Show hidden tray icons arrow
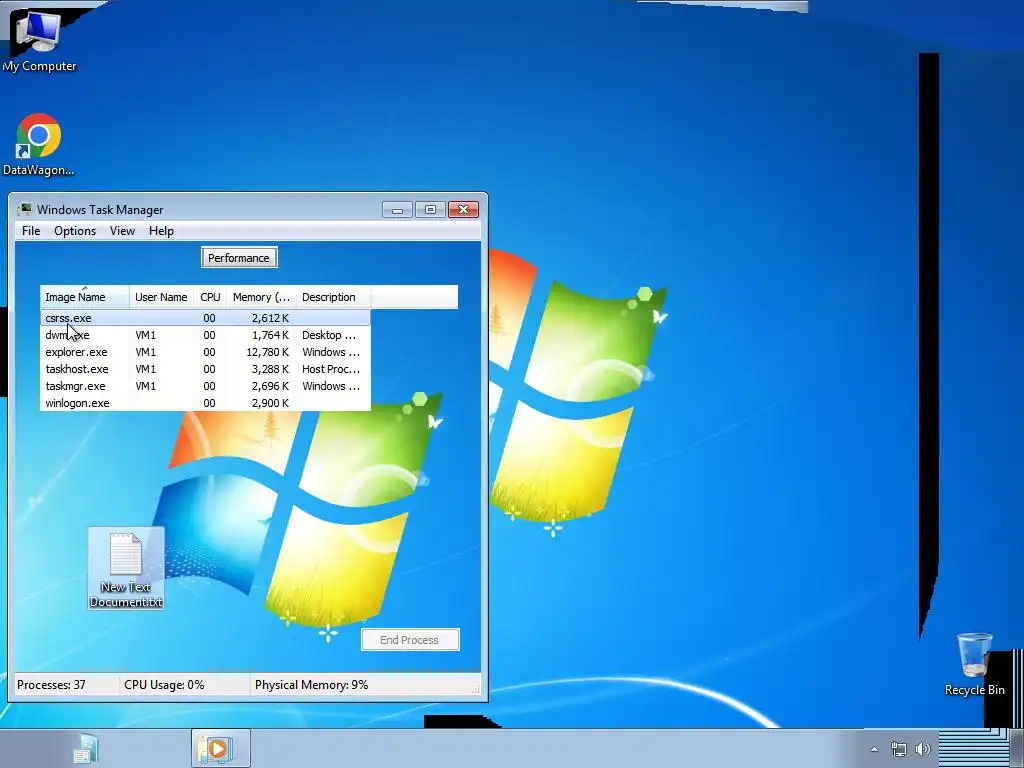Image resolution: width=1024 pixels, height=768 pixels. click(x=874, y=749)
